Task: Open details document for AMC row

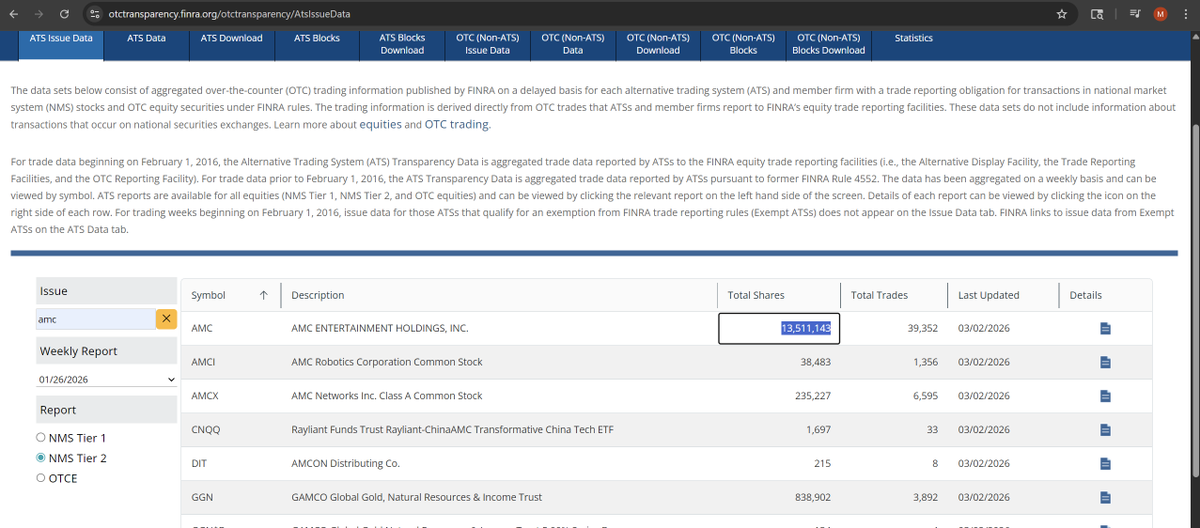Action: (1105, 328)
